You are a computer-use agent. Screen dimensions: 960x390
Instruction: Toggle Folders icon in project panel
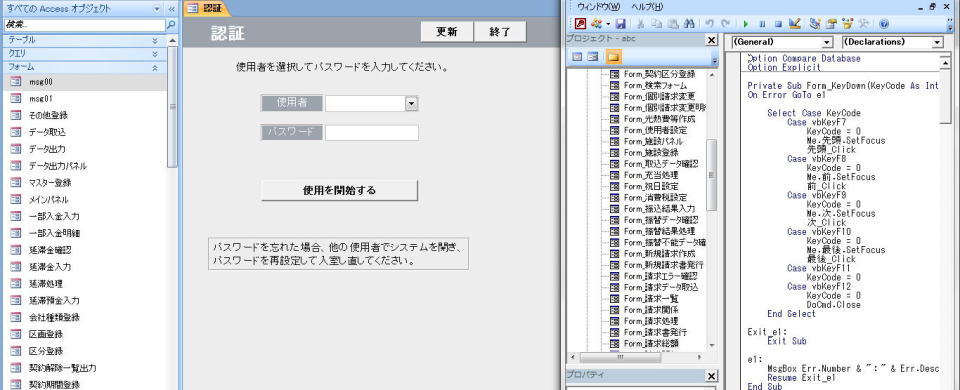[x=613, y=57]
